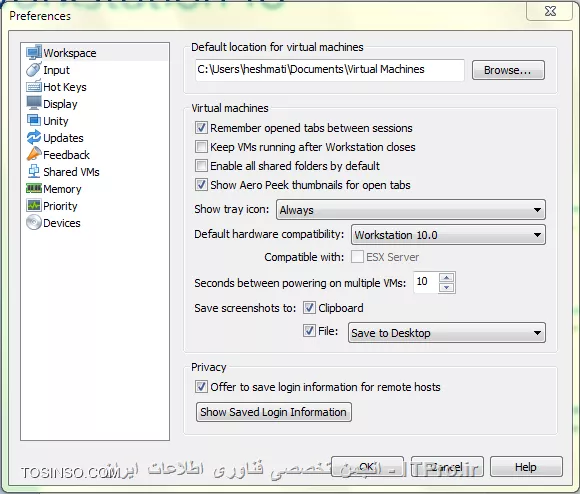Click the Cancel button
The width and height of the screenshot is (580, 494).
coord(447,467)
